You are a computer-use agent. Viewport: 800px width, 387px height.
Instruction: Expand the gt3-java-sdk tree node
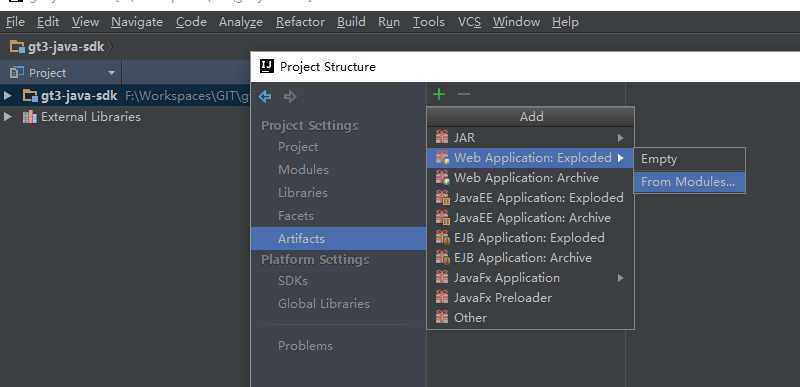tap(8, 96)
